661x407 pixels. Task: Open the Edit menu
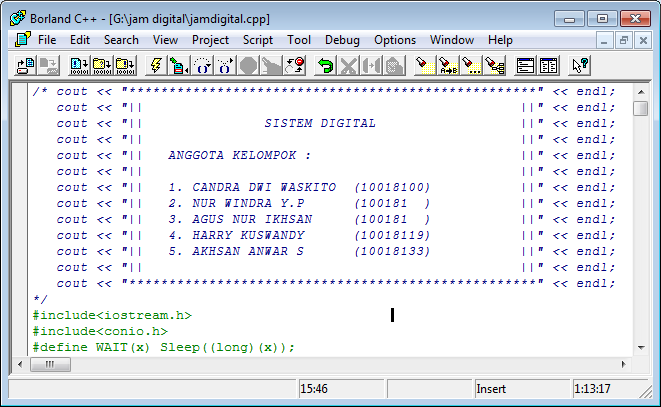tap(80, 40)
